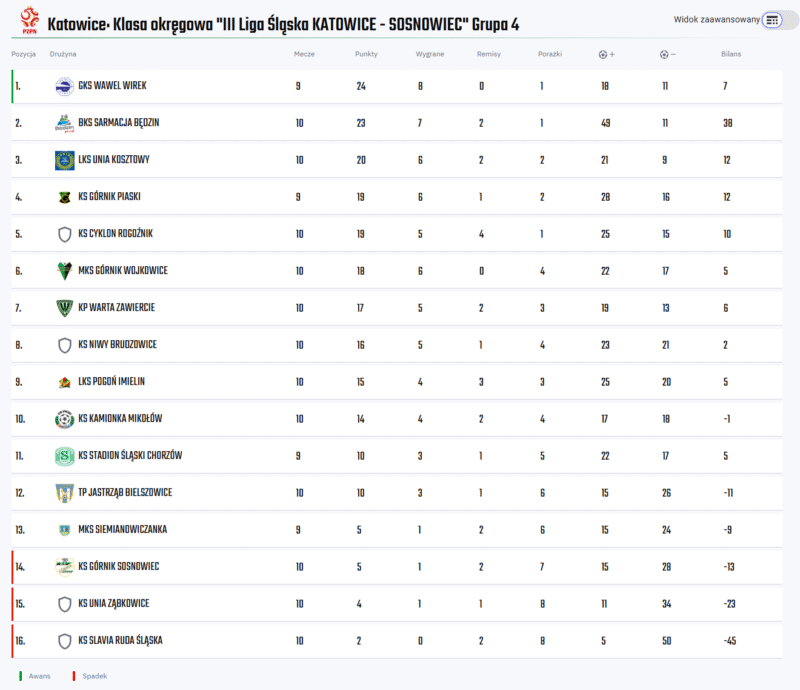Open the KS Cyklon Rogoźnik team link
This screenshot has width=800, height=690.
[115, 234]
